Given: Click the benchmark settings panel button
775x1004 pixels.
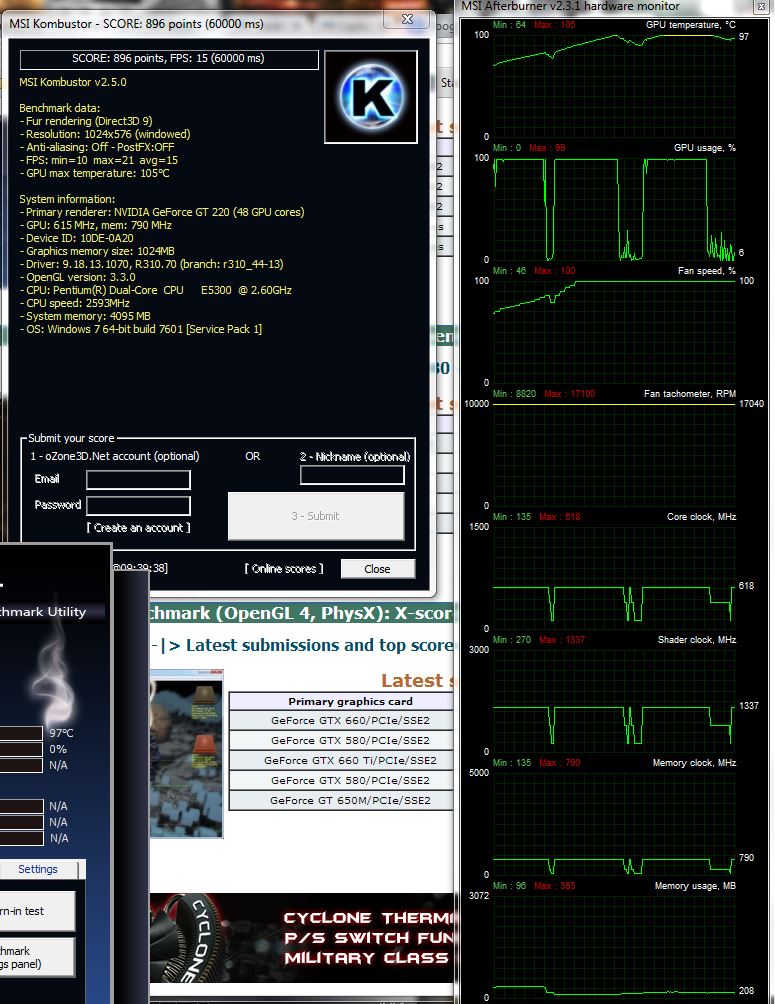Looking at the screenshot, I should coord(37,957).
